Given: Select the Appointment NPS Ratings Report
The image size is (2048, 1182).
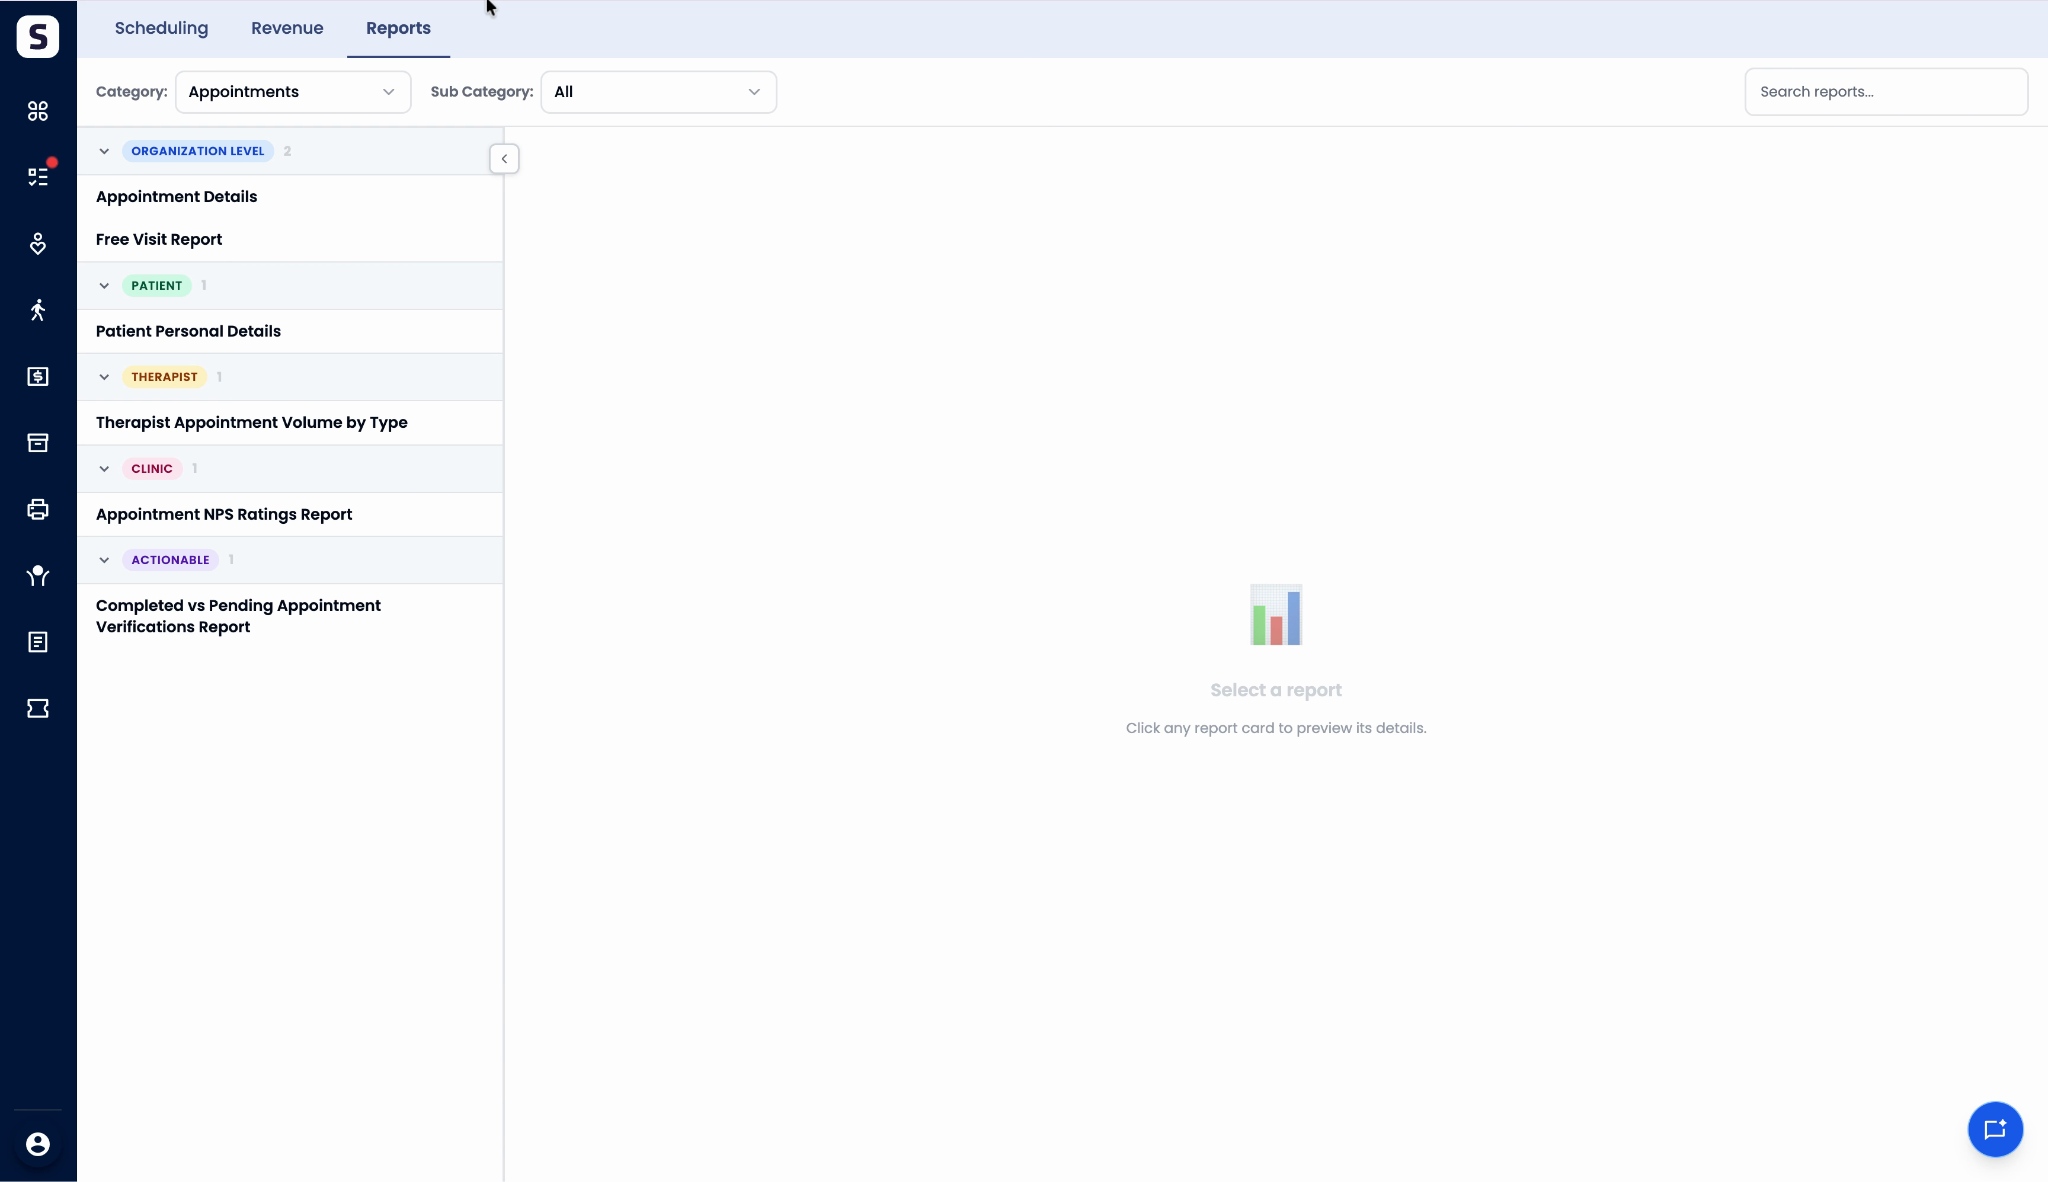Looking at the screenshot, I should point(290,515).
